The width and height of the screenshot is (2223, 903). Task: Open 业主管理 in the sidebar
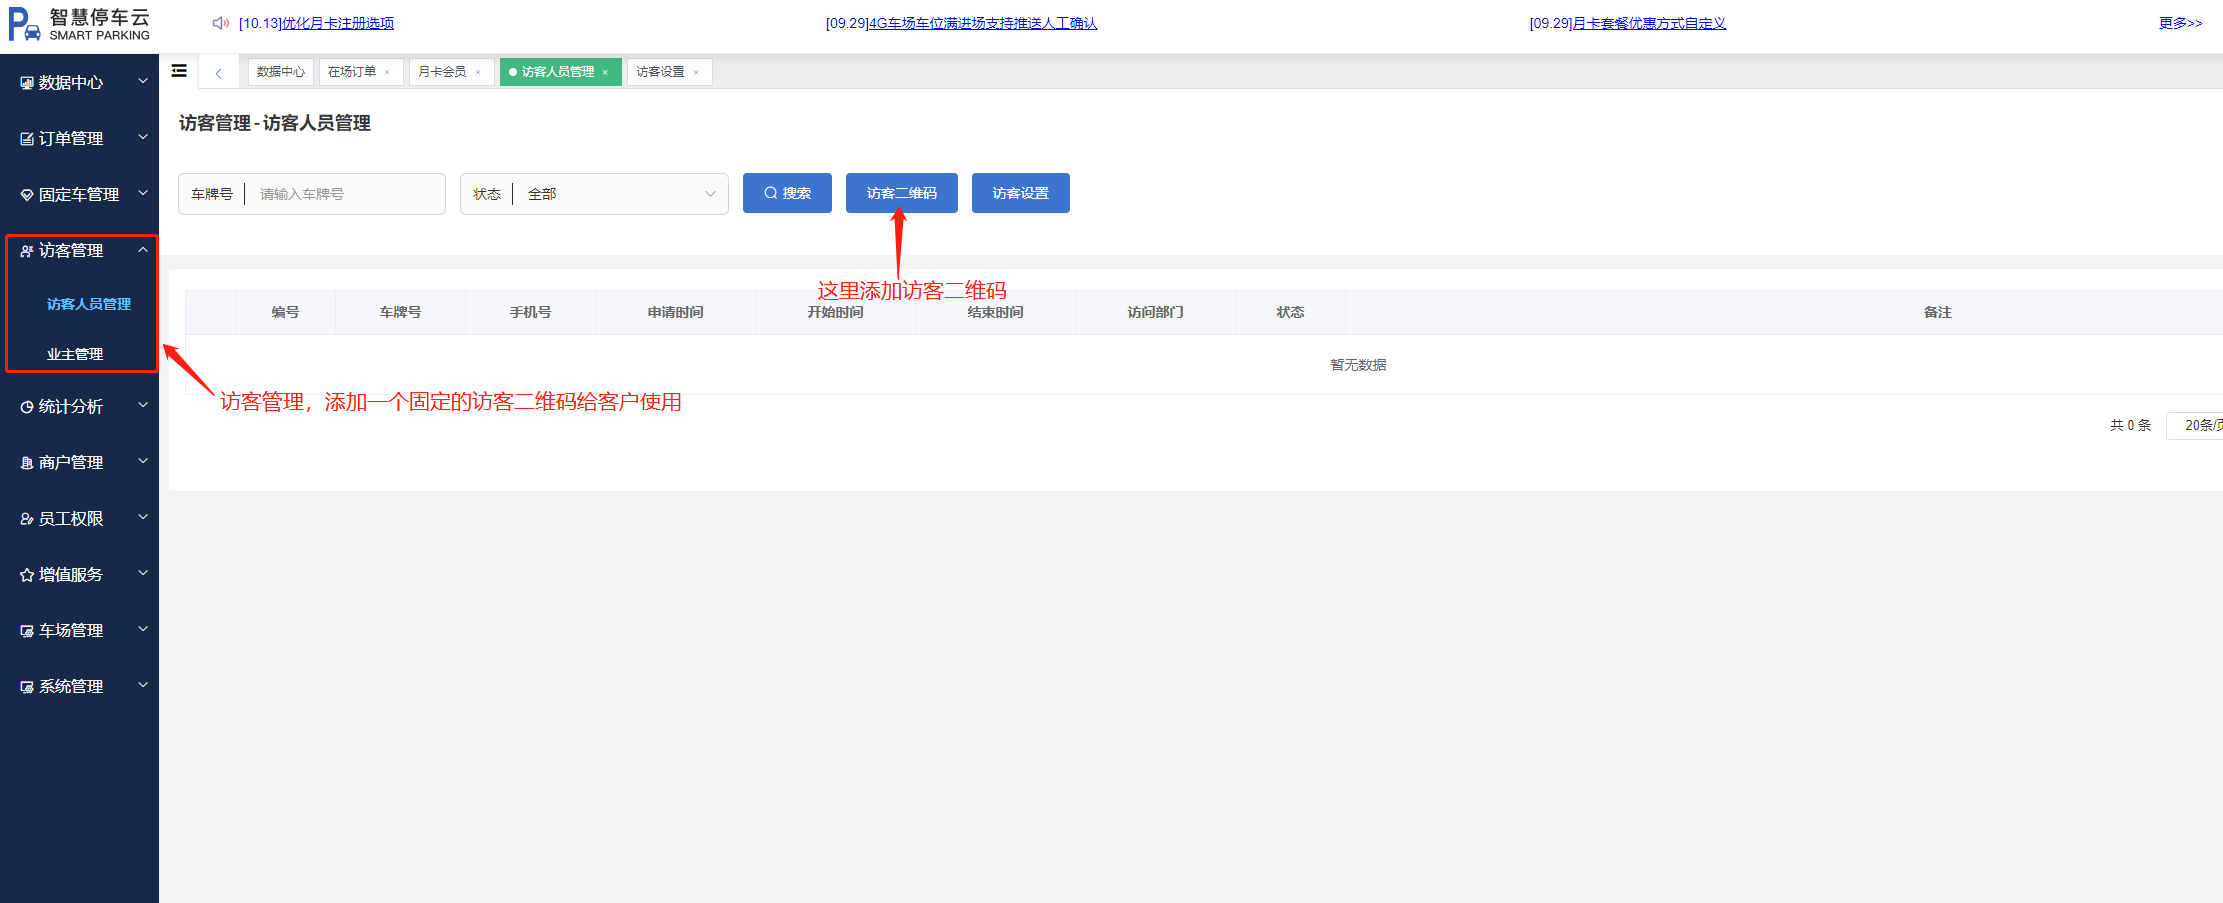pos(75,354)
